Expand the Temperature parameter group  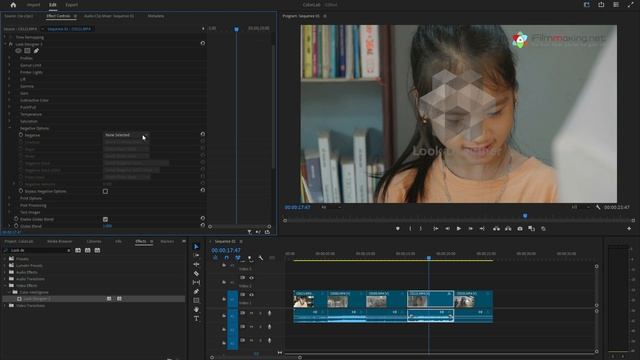10,114
